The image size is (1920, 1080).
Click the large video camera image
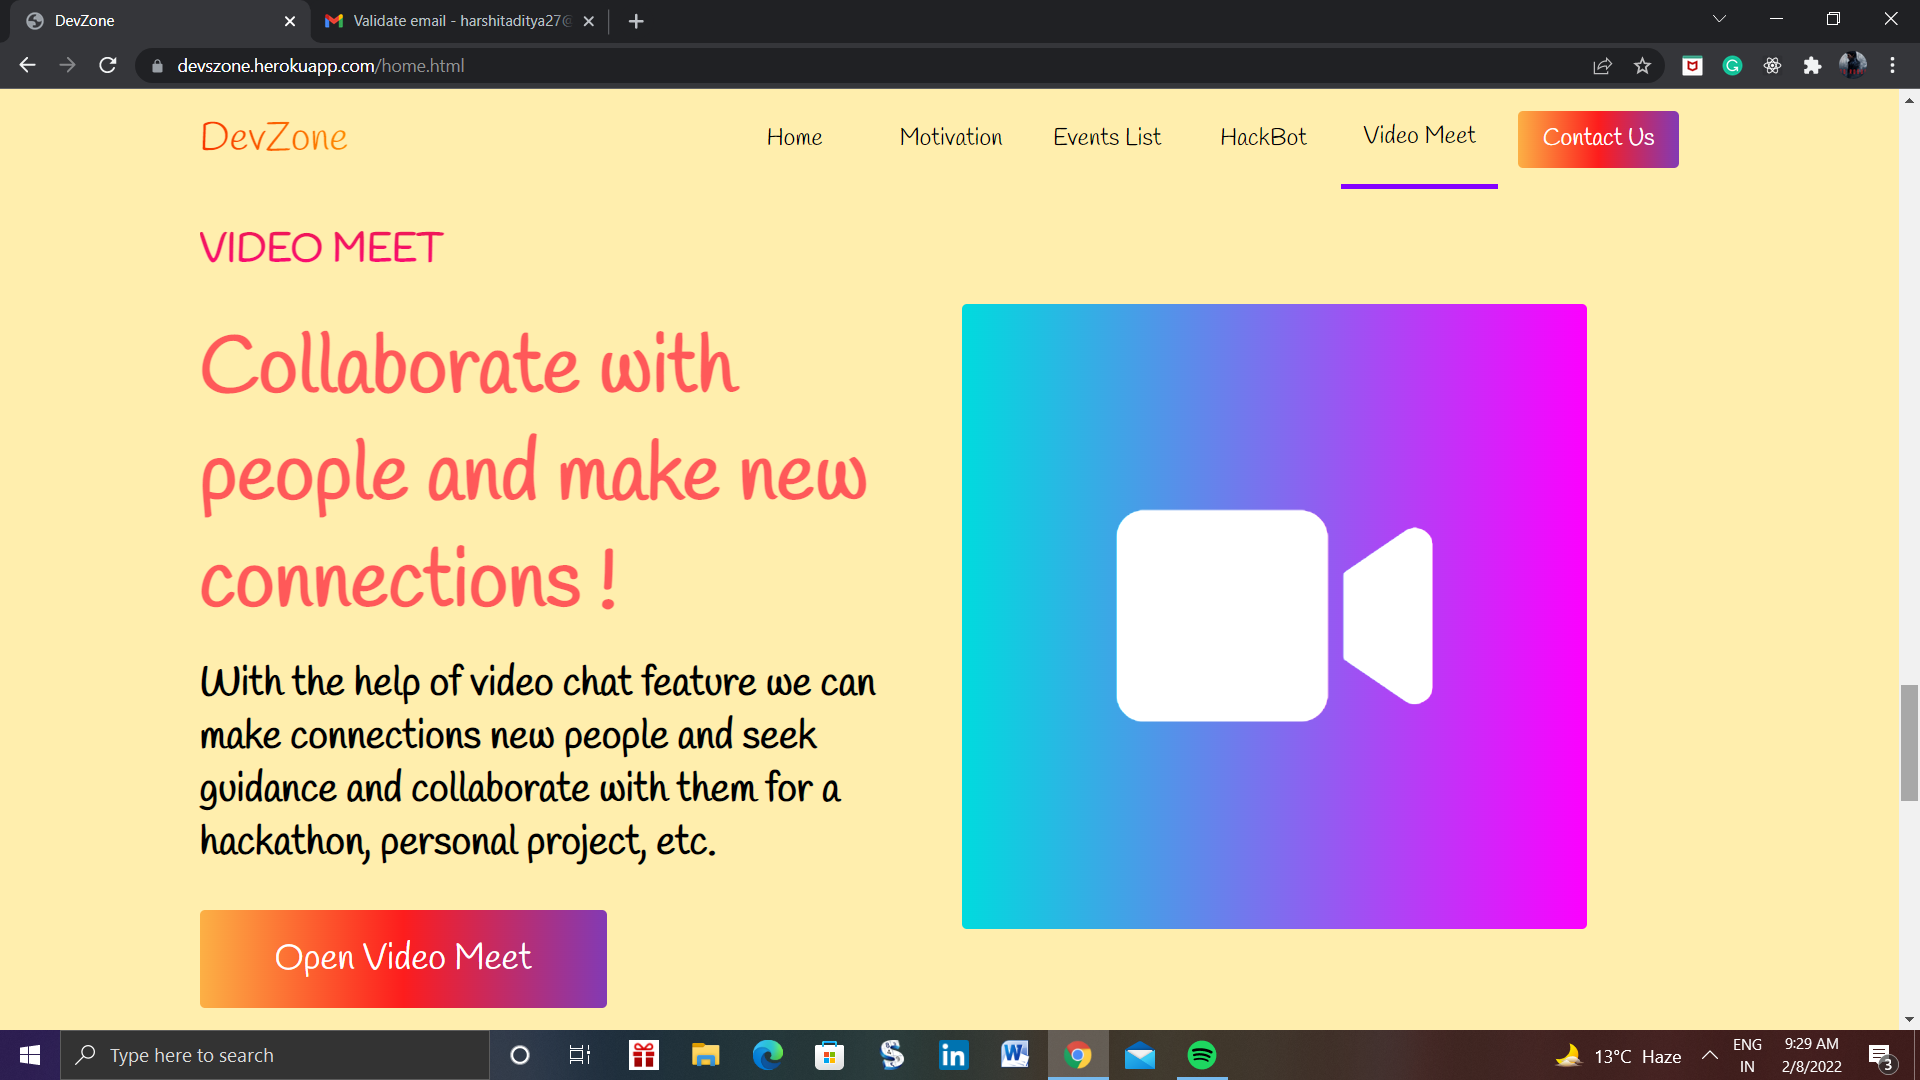click(x=1274, y=616)
